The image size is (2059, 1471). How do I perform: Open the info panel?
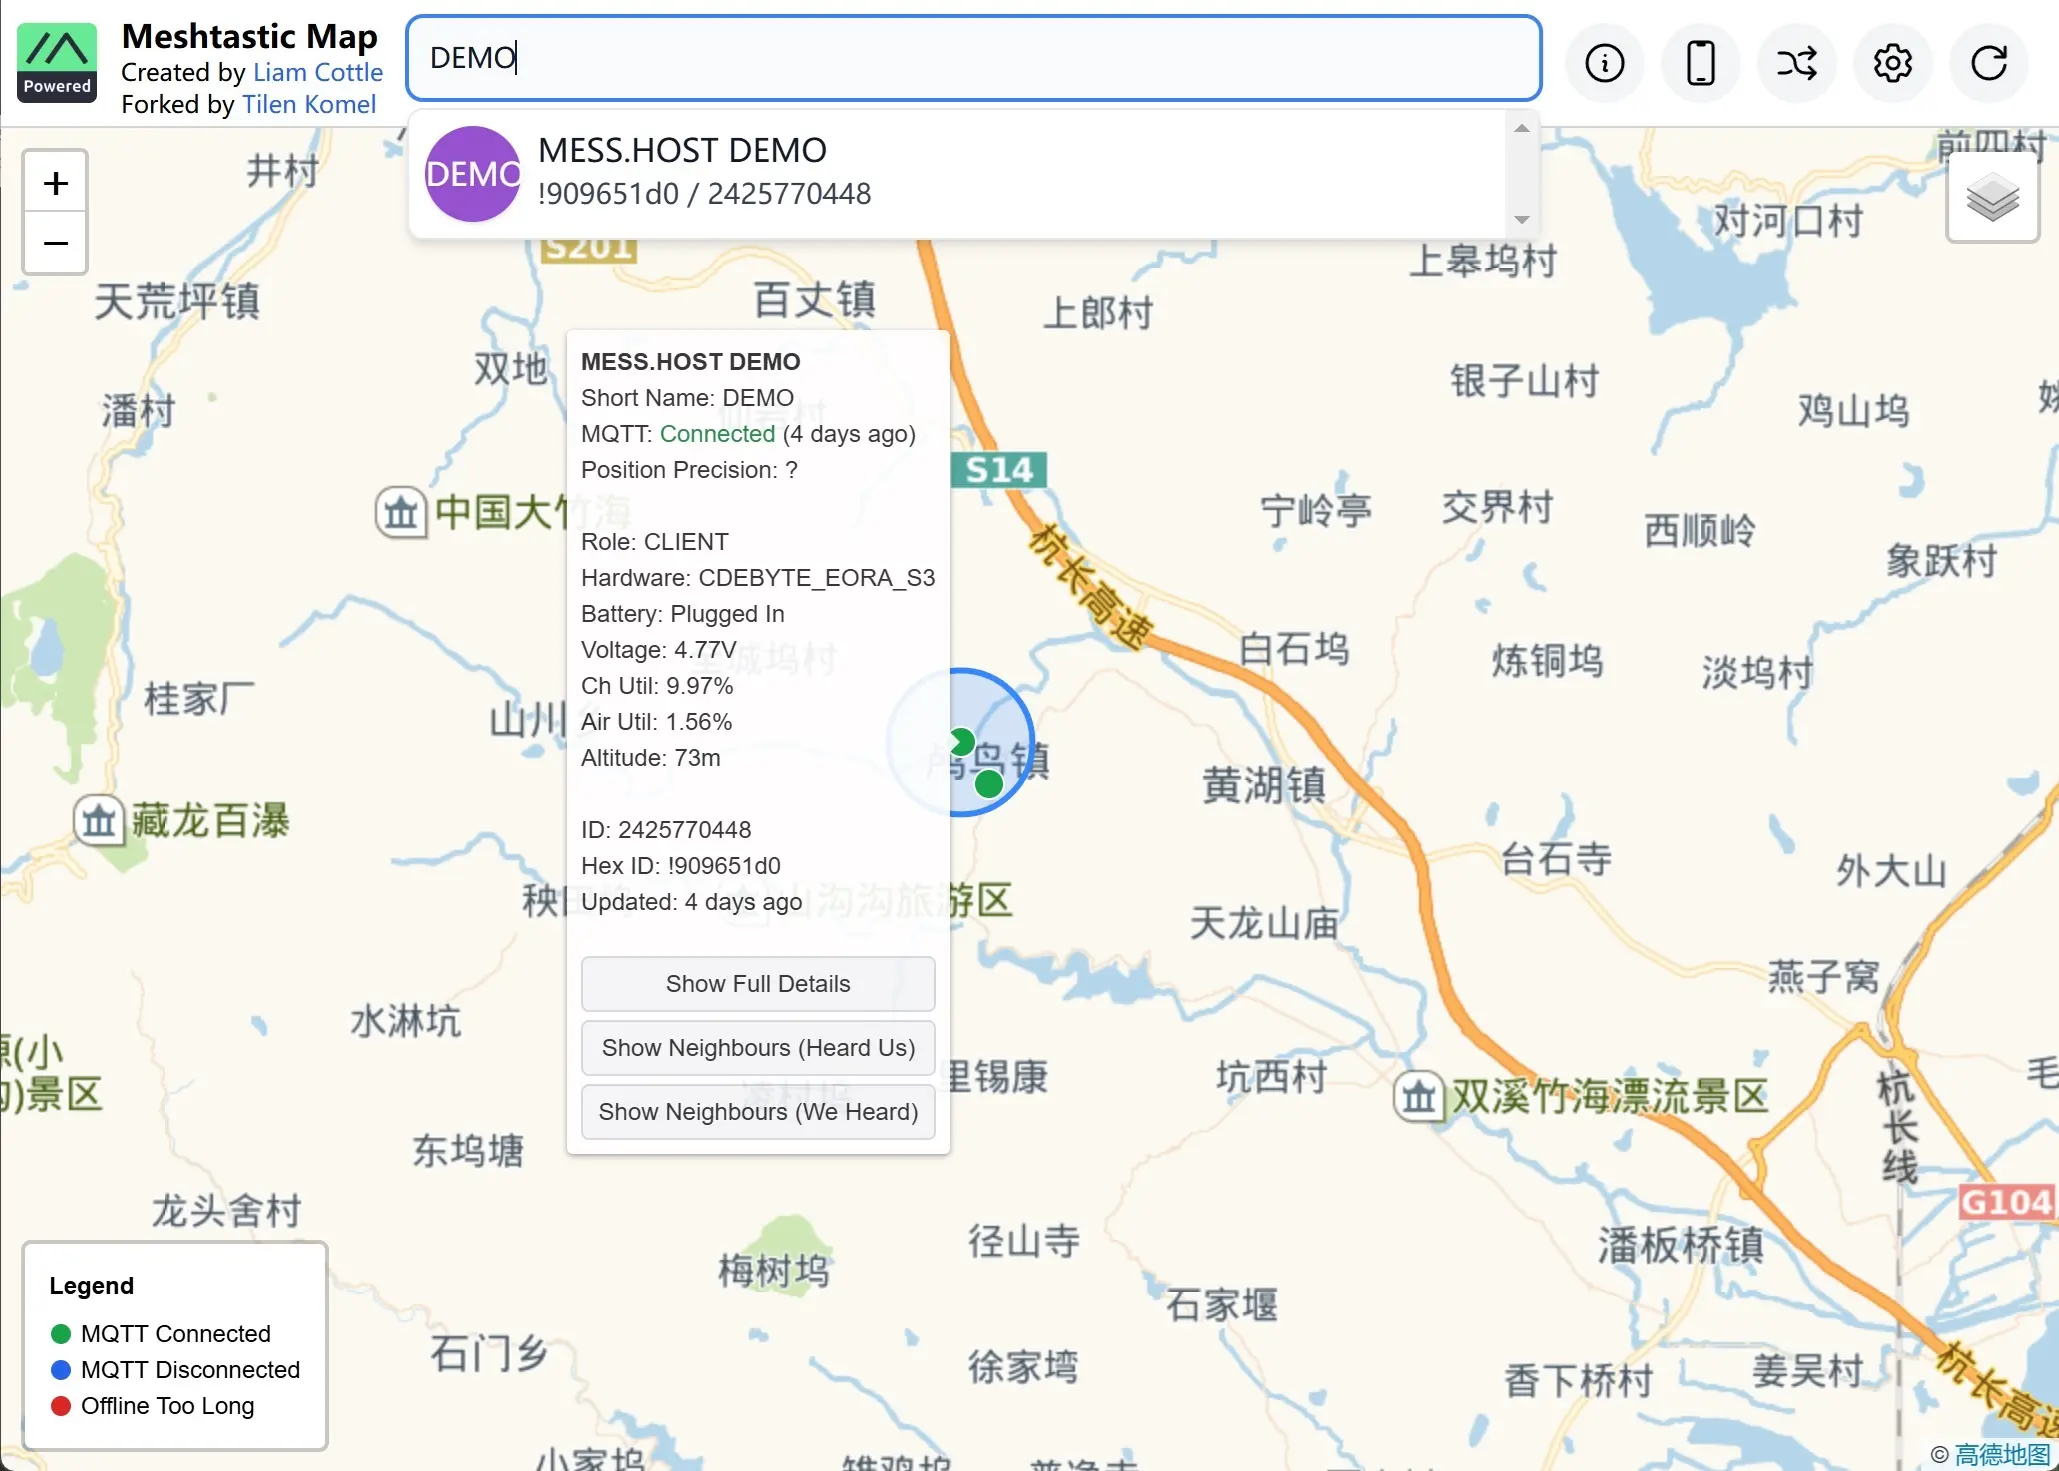click(x=1603, y=62)
